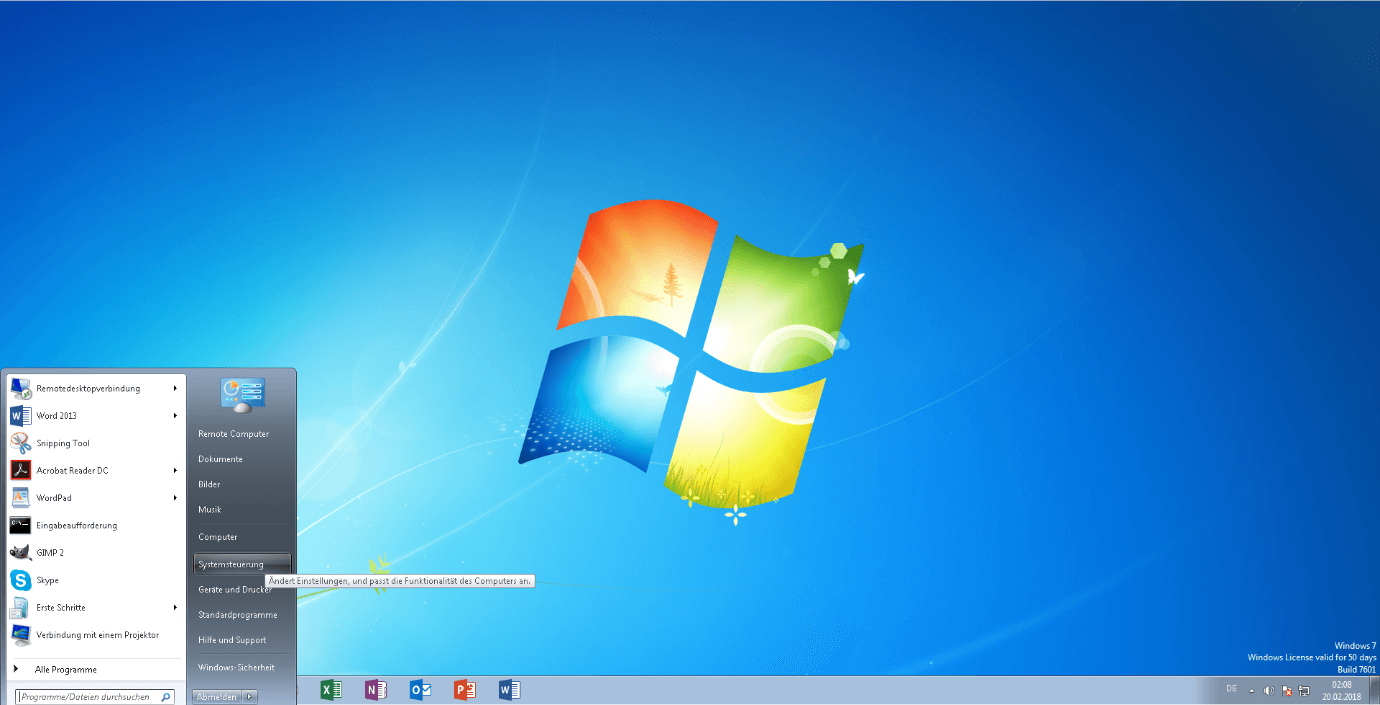Open the Skype icon
Image resolution: width=1380 pixels, height=705 pixels.
21,580
